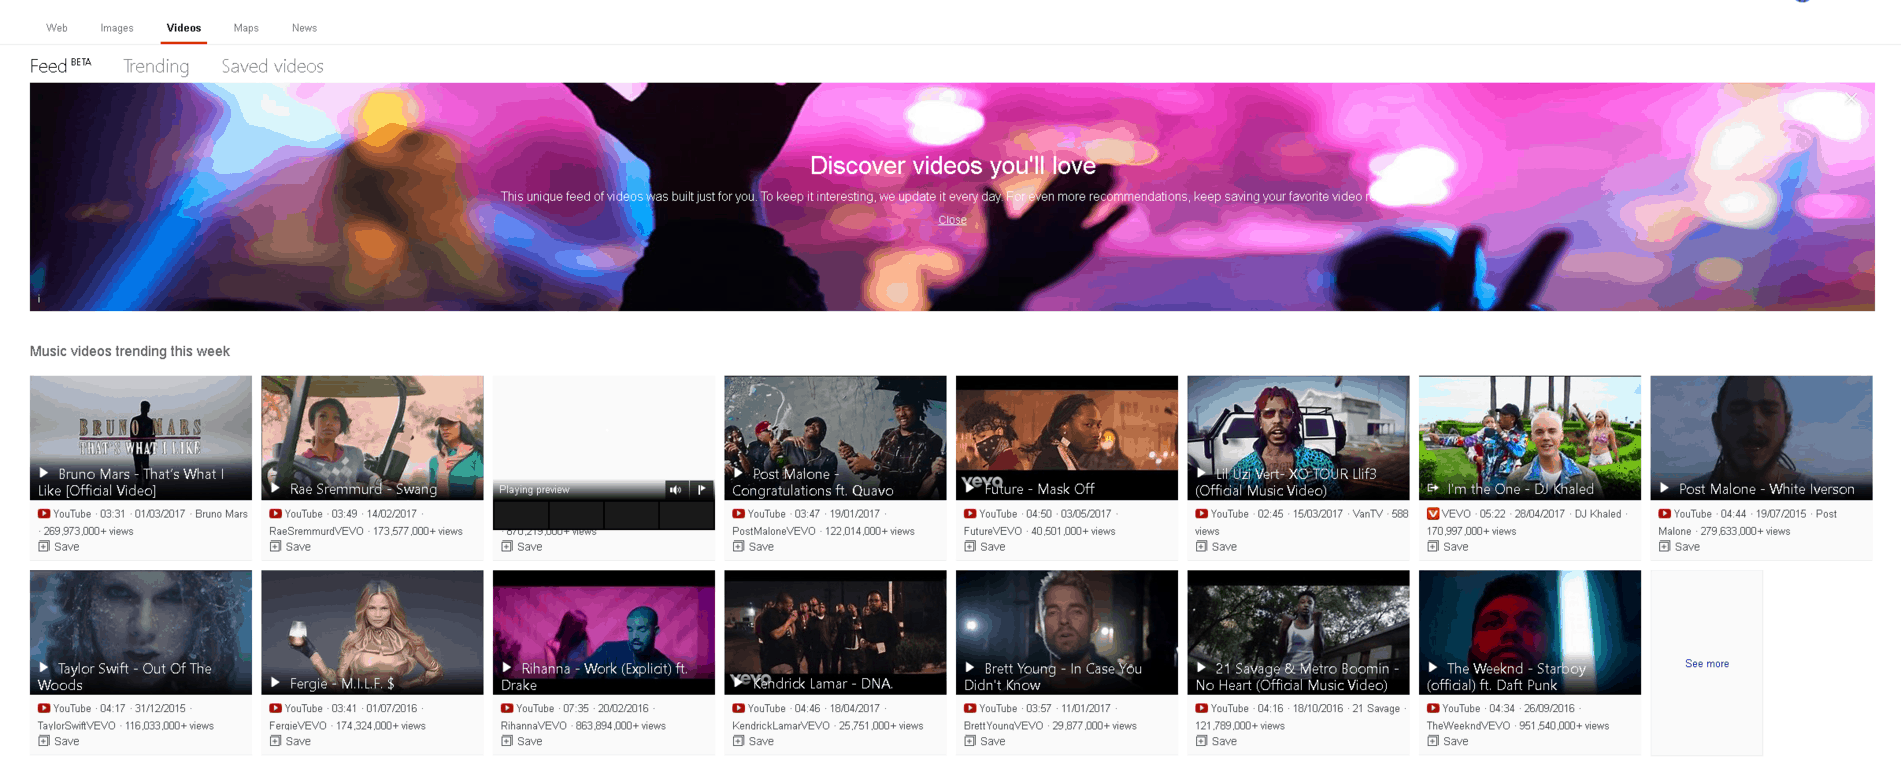Switch to the Web search tab
The image size is (1901, 768).
[57, 28]
